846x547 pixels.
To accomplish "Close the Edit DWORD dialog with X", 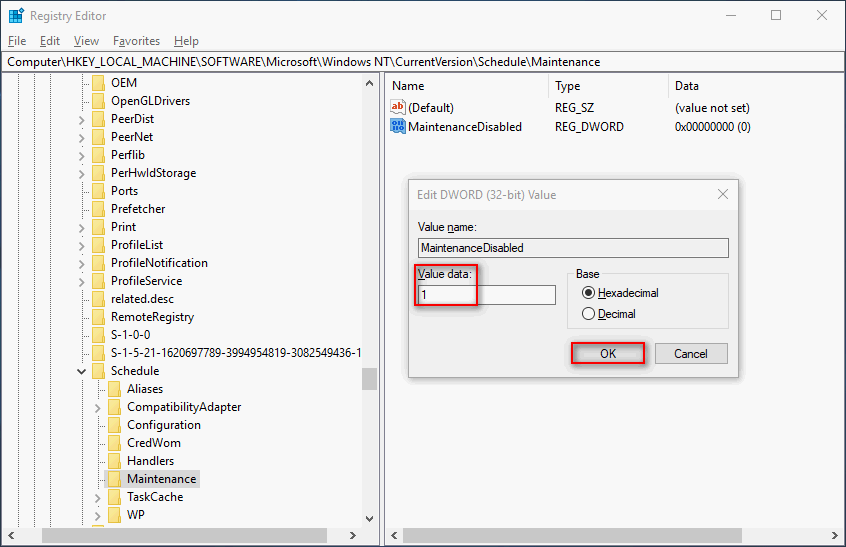I will pos(721,194).
